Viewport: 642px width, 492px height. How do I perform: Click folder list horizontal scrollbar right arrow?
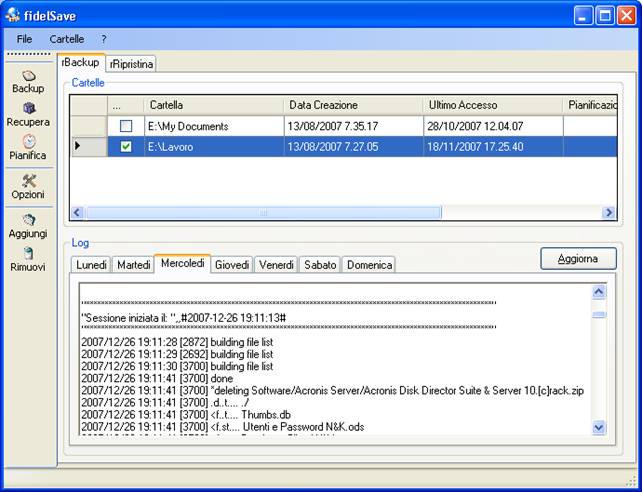(x=608, y=213)
